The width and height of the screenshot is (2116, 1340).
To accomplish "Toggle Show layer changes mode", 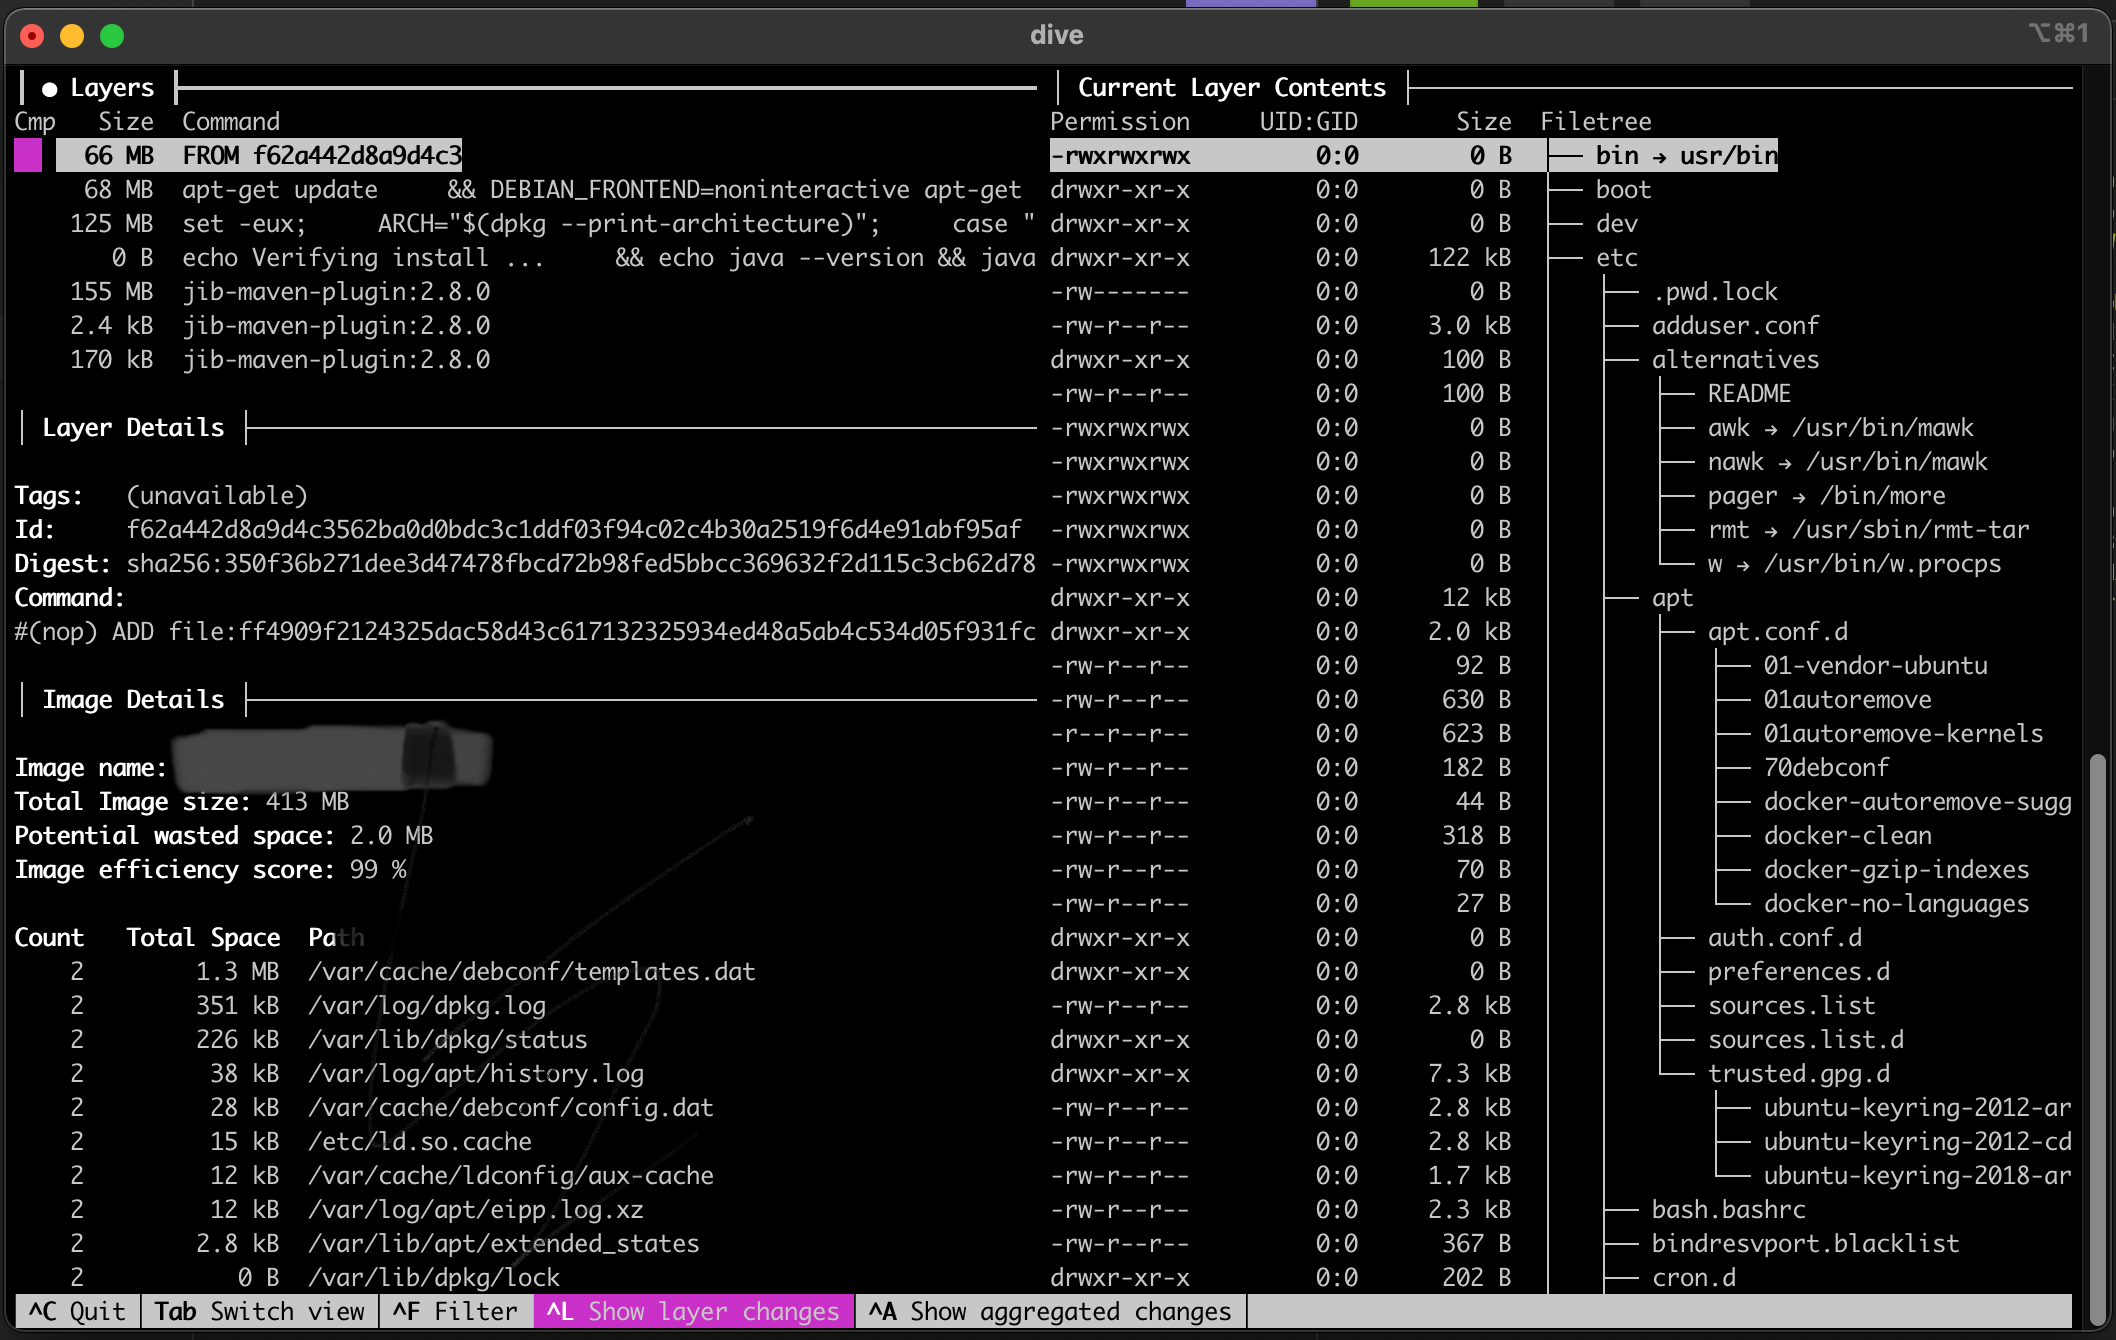I will click(x=693, y=1311).
